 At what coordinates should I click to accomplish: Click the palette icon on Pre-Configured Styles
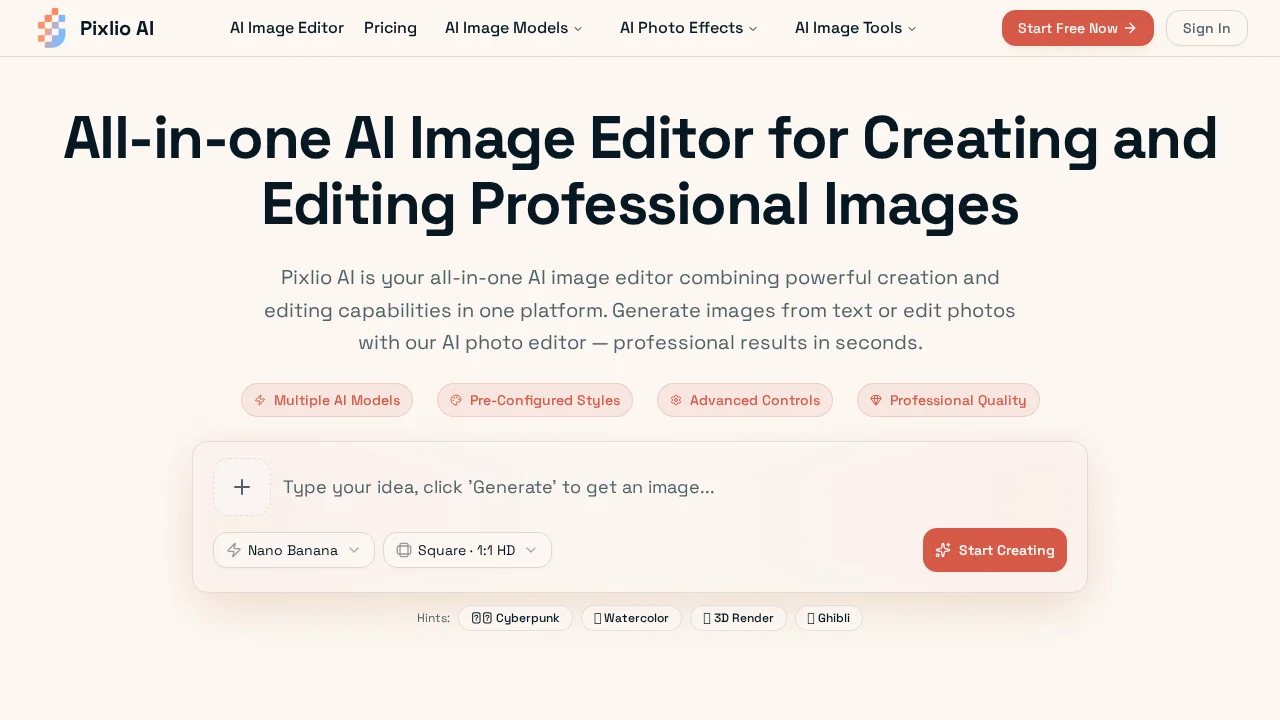(456, 400)
